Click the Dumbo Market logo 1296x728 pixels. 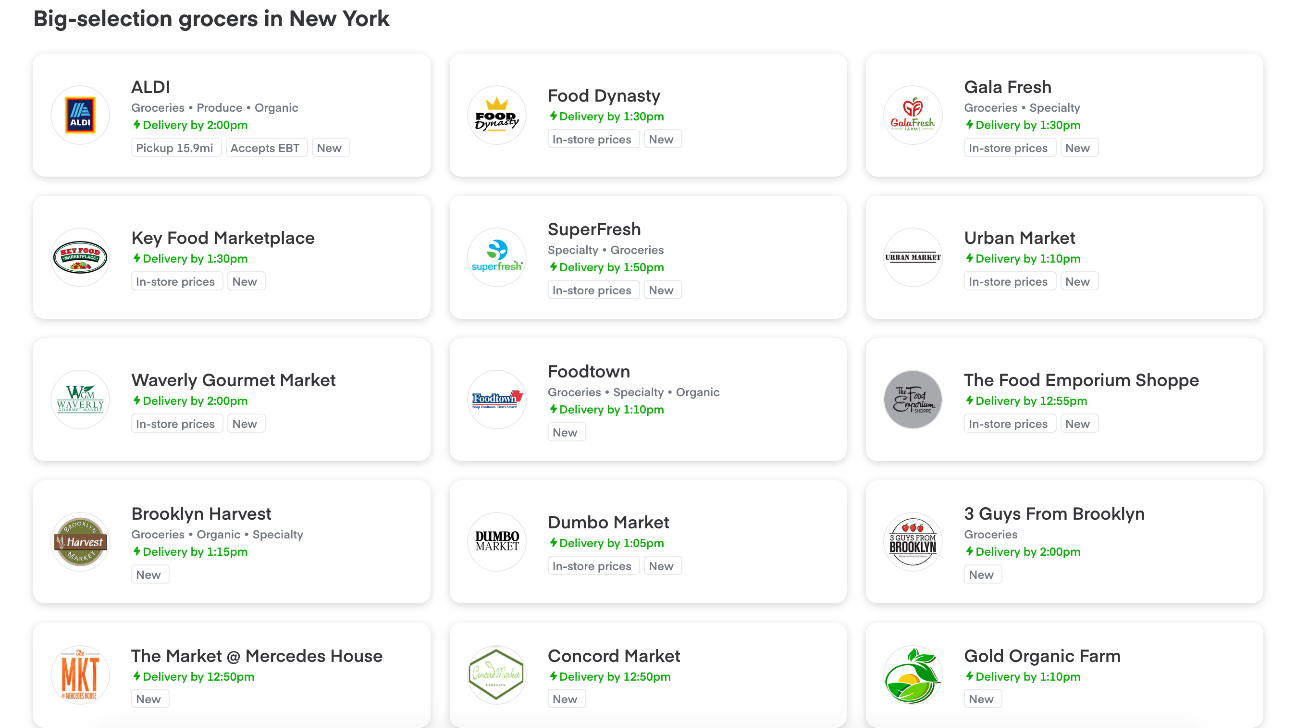497,541
